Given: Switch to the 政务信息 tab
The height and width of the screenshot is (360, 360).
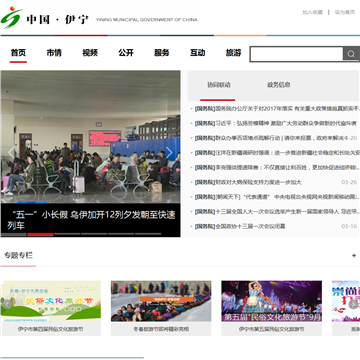Looking at the screenshot, I should (279, 85).
